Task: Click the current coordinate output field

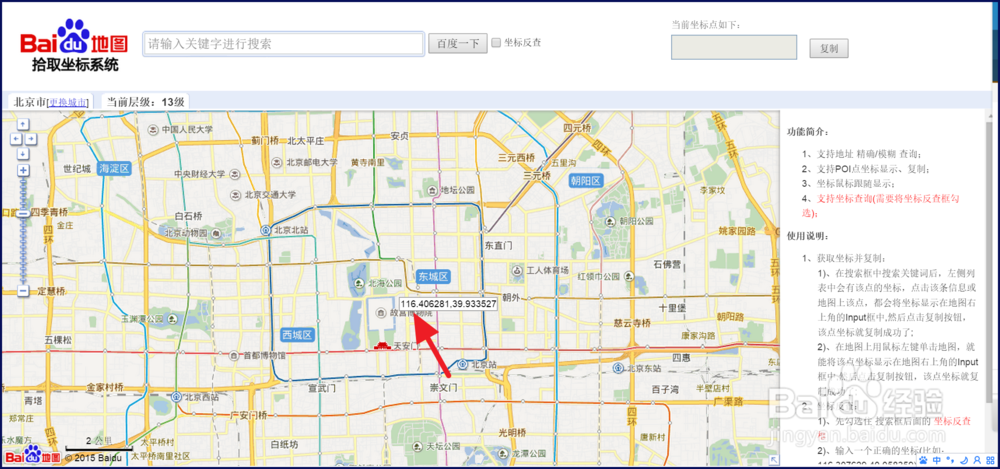Action: pyautogui.click(x=734, y=47)
